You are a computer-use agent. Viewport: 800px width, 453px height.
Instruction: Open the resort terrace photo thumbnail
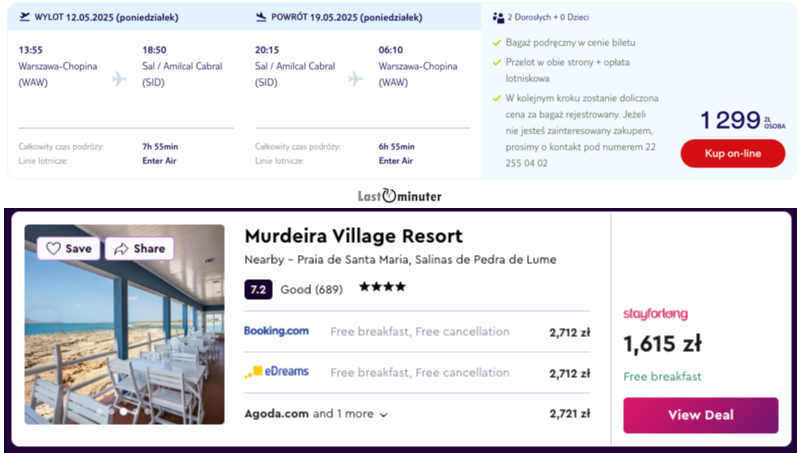(124, 324)
